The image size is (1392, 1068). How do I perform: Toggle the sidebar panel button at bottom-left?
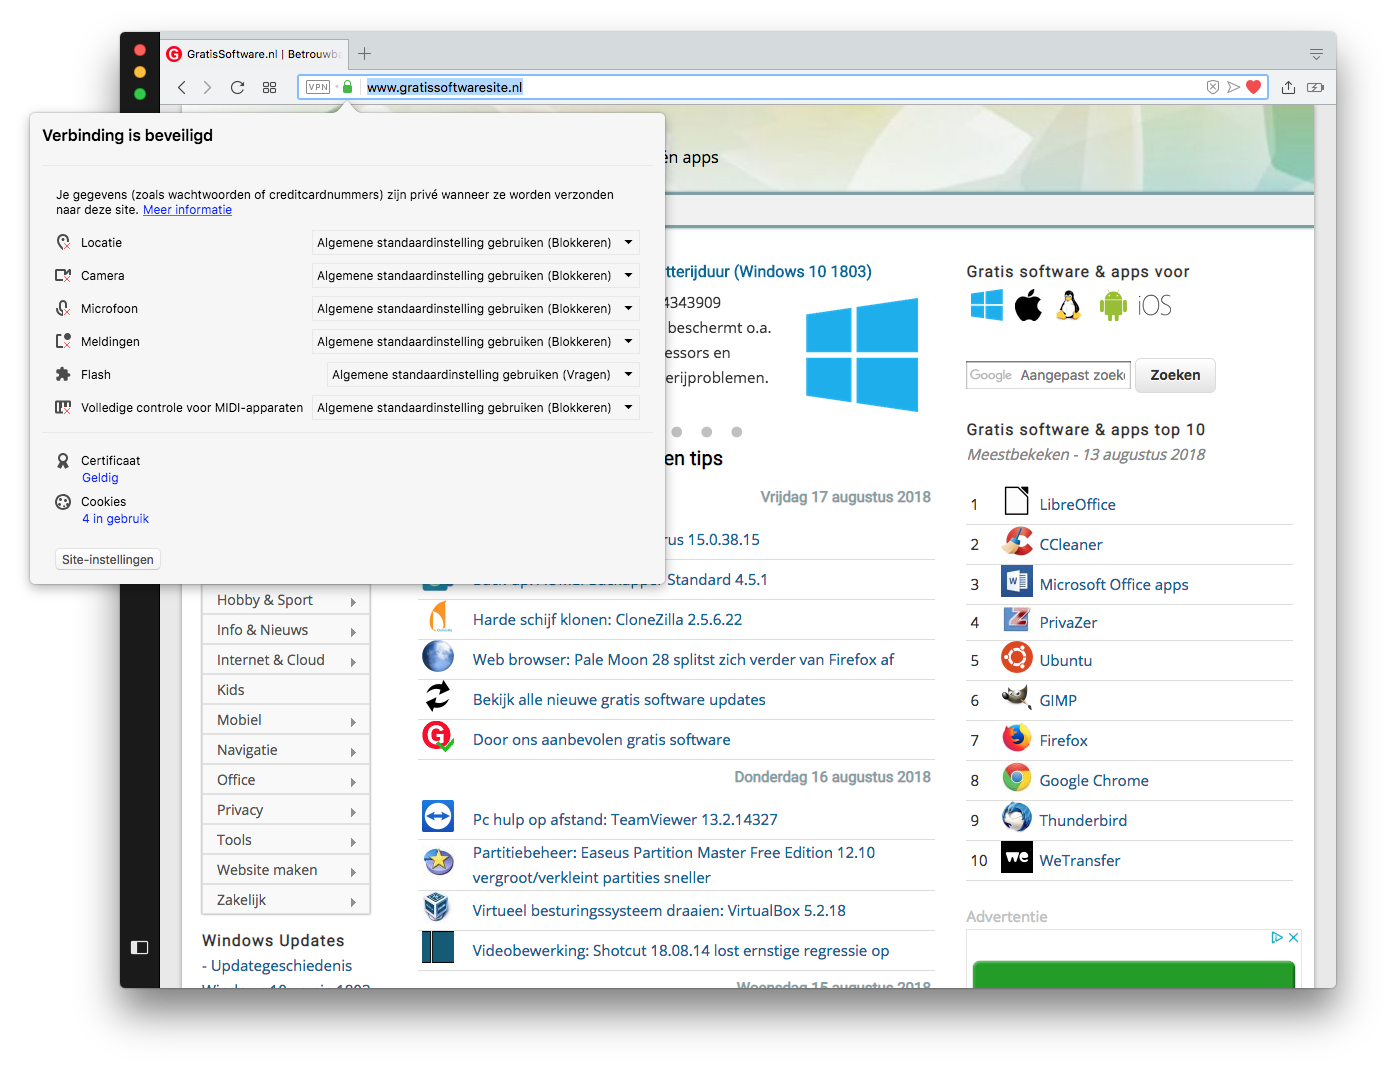coord(140,947)
